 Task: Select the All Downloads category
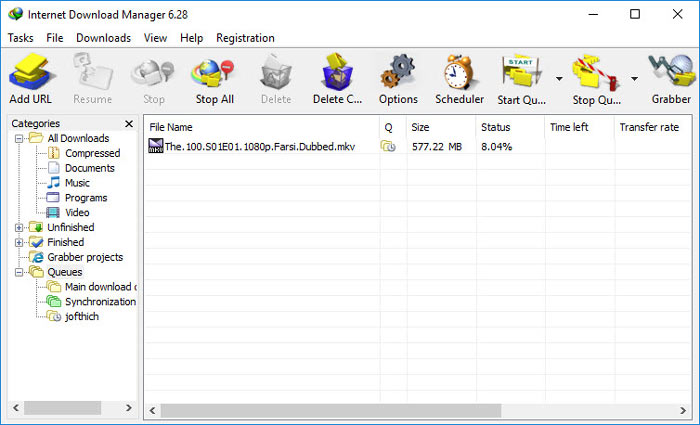click(x=78, y=138)
